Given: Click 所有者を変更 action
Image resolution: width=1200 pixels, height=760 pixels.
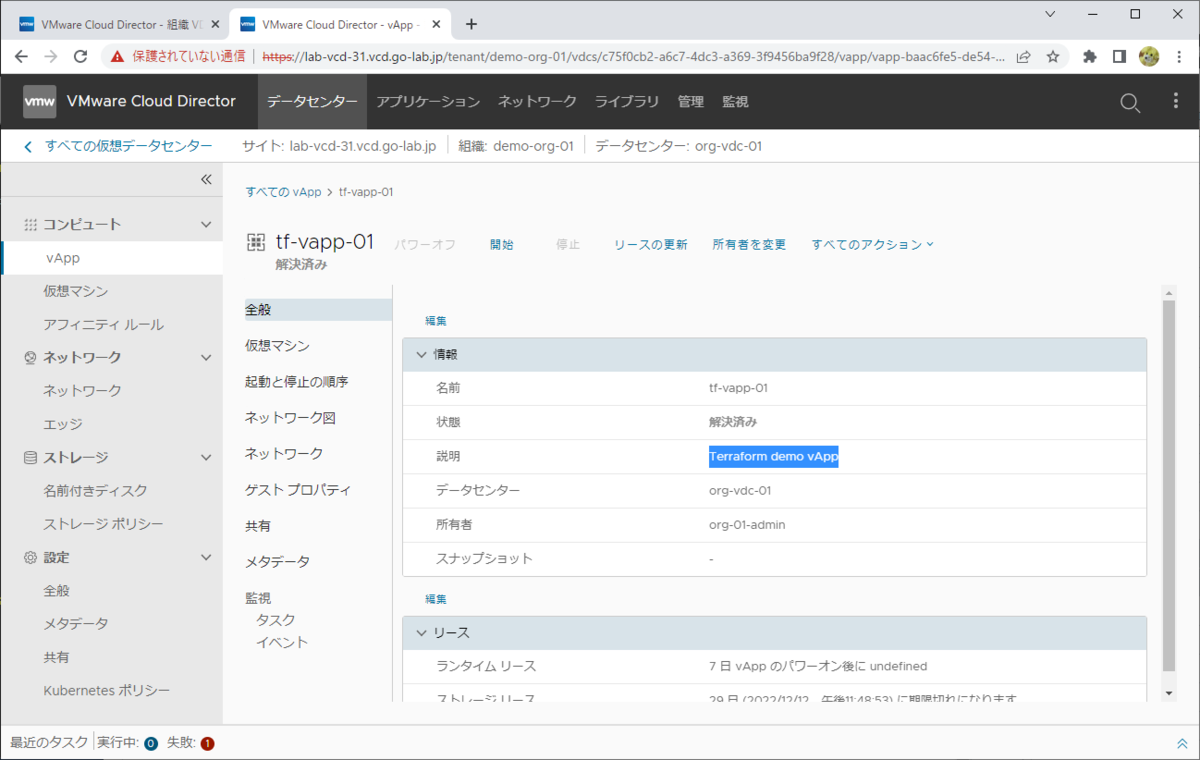Looking at the screenshot, I should tap(749, 244).
